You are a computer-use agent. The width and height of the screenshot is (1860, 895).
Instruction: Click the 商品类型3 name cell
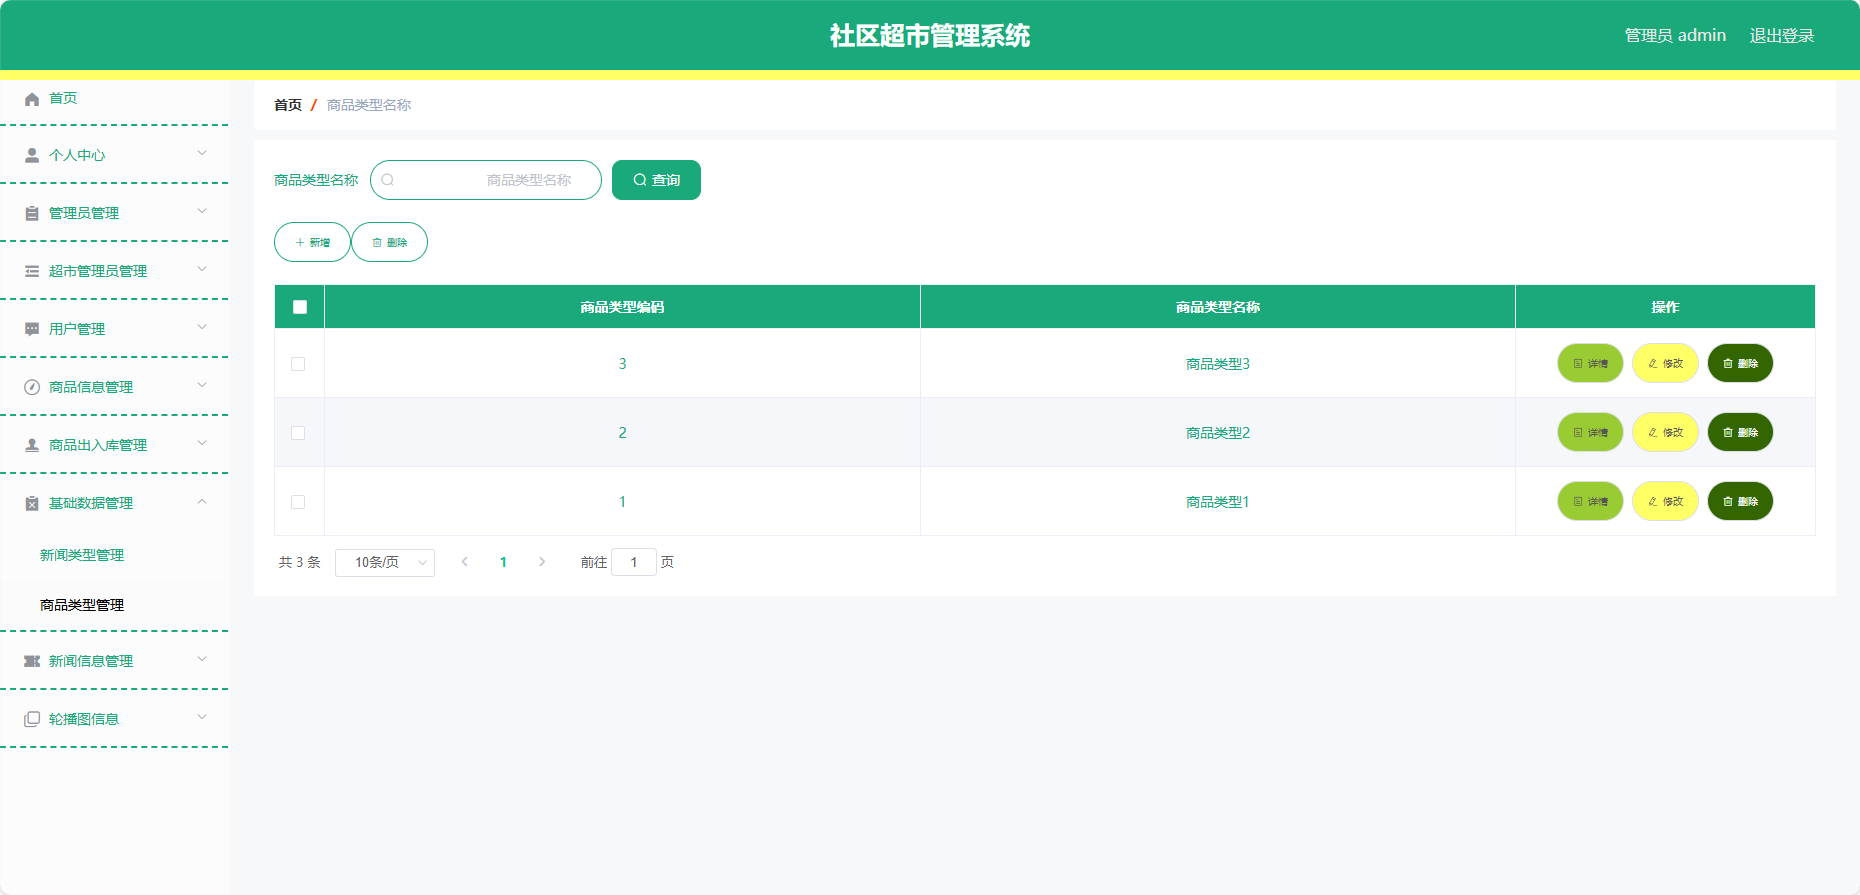coord(1218,364)
